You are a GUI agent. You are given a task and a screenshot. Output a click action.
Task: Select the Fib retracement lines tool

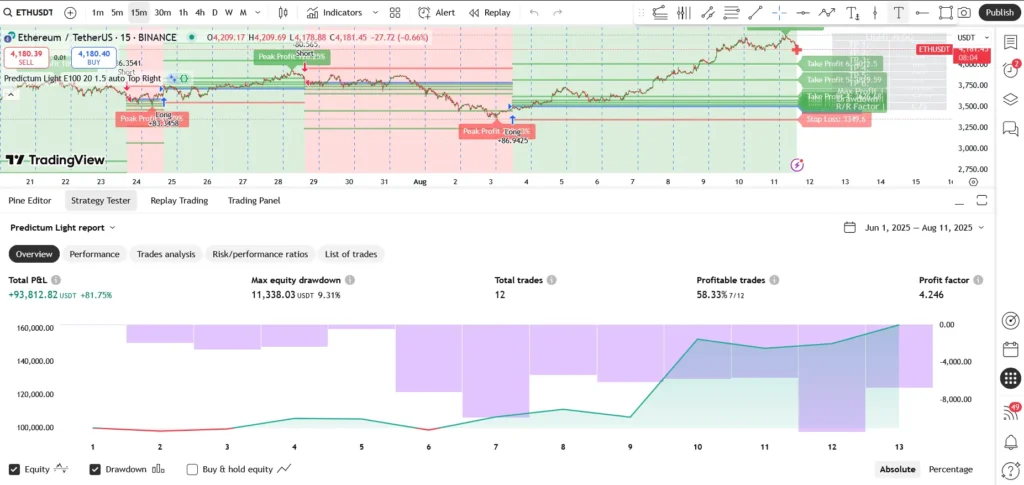click(x=731, y=12)
